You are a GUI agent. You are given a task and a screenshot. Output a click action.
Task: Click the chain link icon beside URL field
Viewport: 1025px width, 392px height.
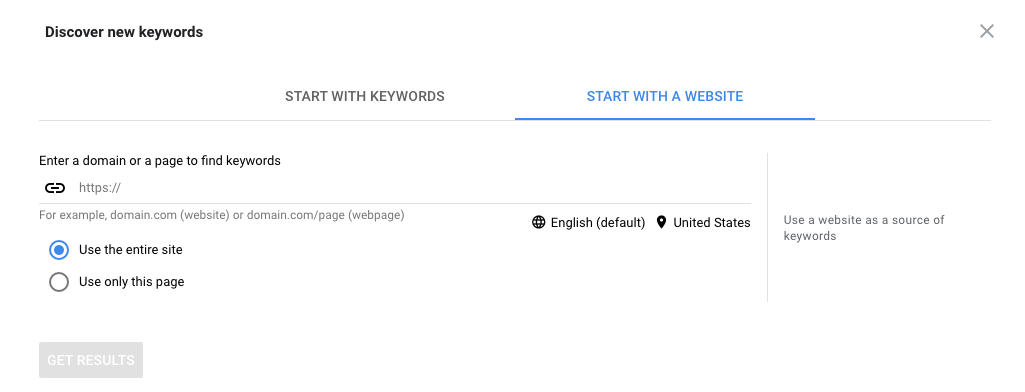tap(55, 188)
